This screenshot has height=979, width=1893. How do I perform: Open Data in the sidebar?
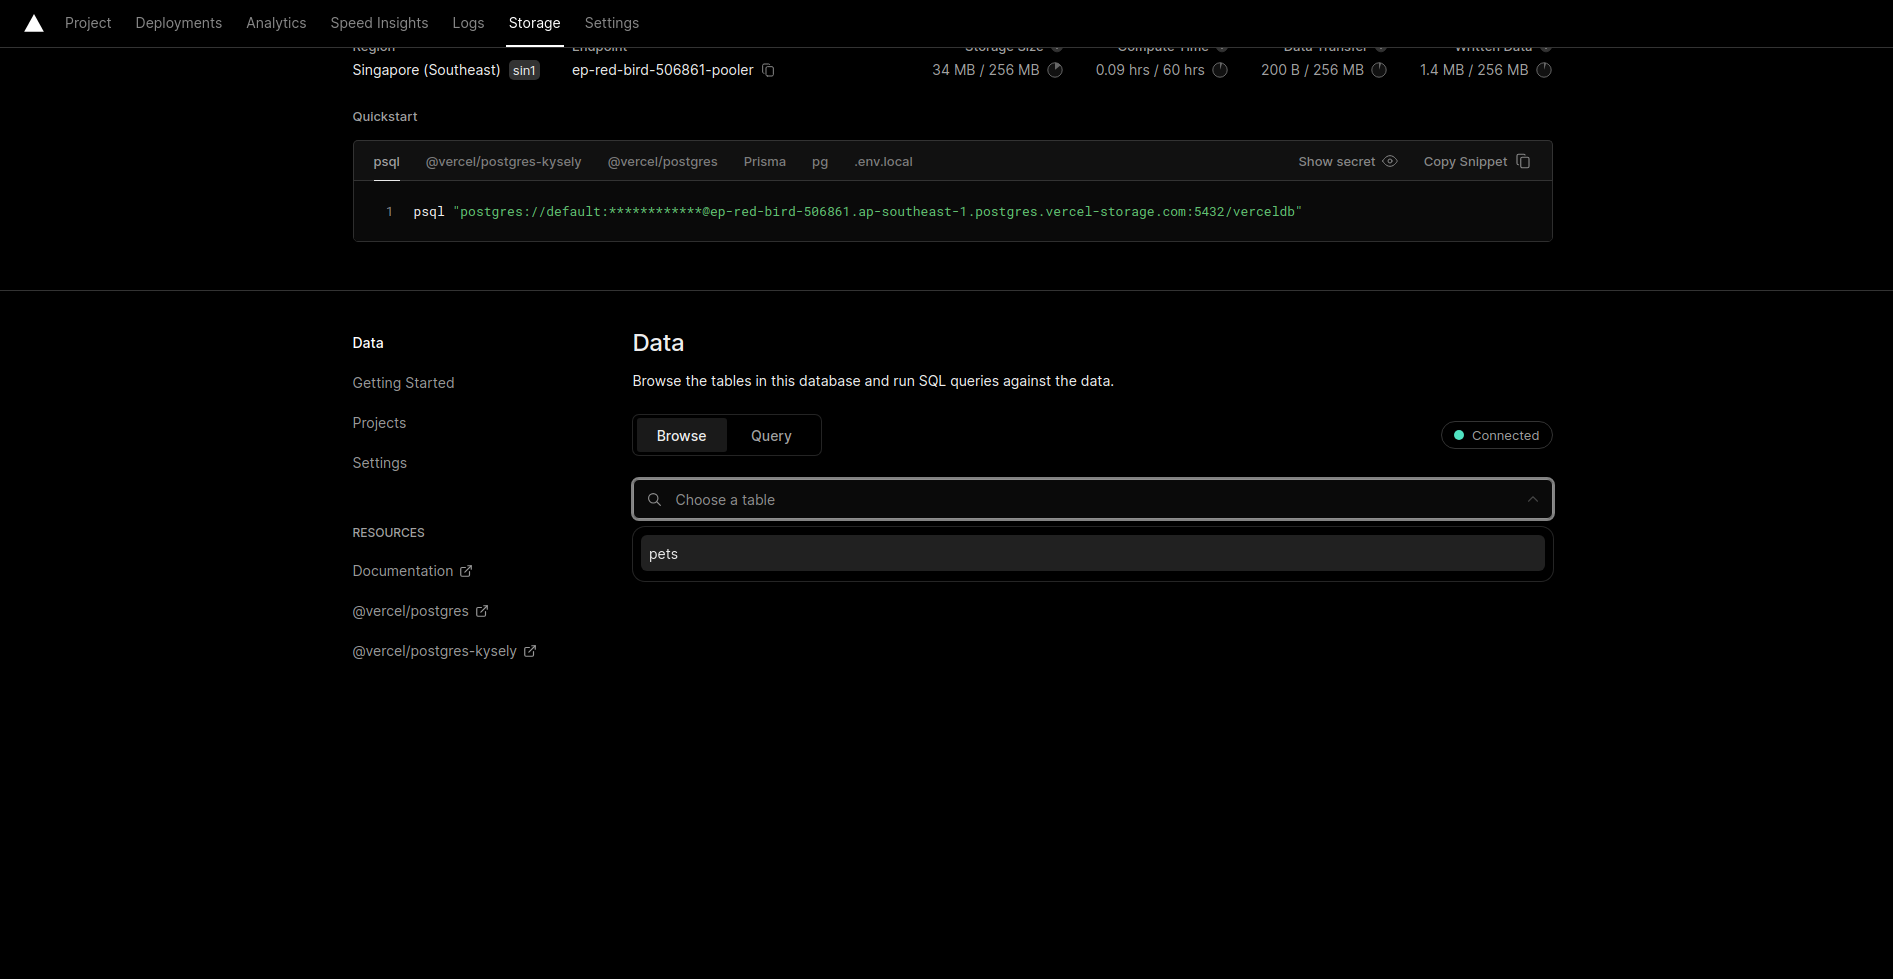pyautogui.click(x=368, y=343)
